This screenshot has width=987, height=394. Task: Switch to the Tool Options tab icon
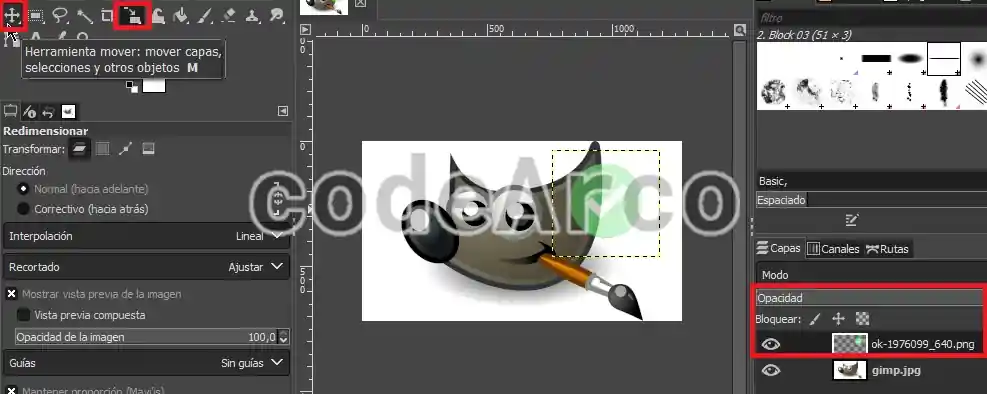pyautogui.click(x=11, y=112)
